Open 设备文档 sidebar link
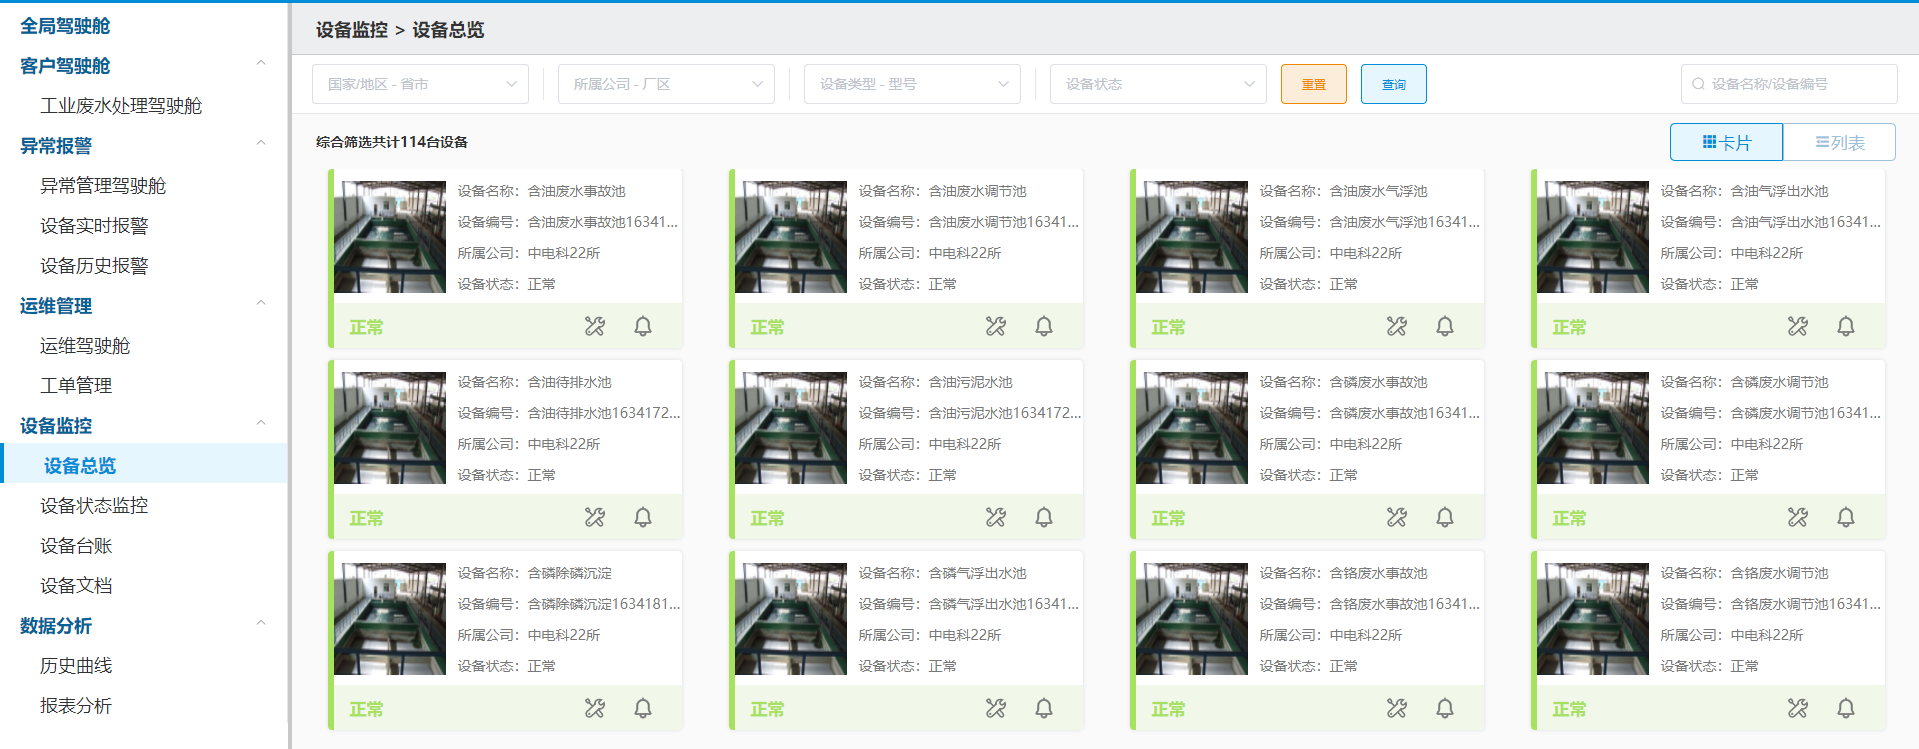This screenshot has width=1919, height=749. click(76, 586)
